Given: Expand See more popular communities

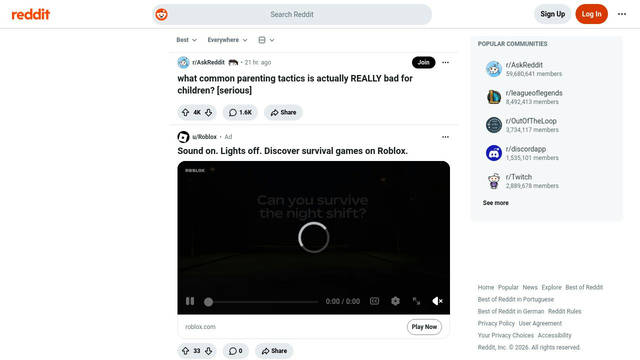Looking at the screenshot, I should coord(496,203).
